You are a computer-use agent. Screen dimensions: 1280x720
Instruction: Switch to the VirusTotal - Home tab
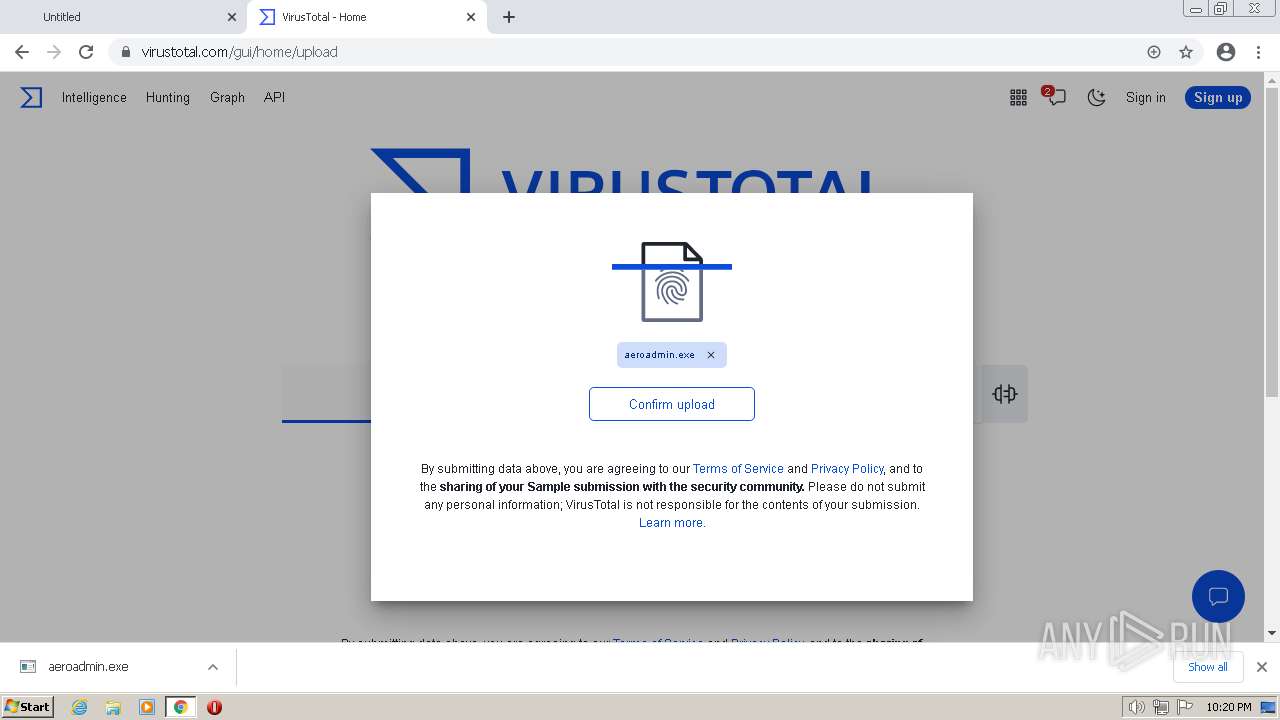coord(367,17)
